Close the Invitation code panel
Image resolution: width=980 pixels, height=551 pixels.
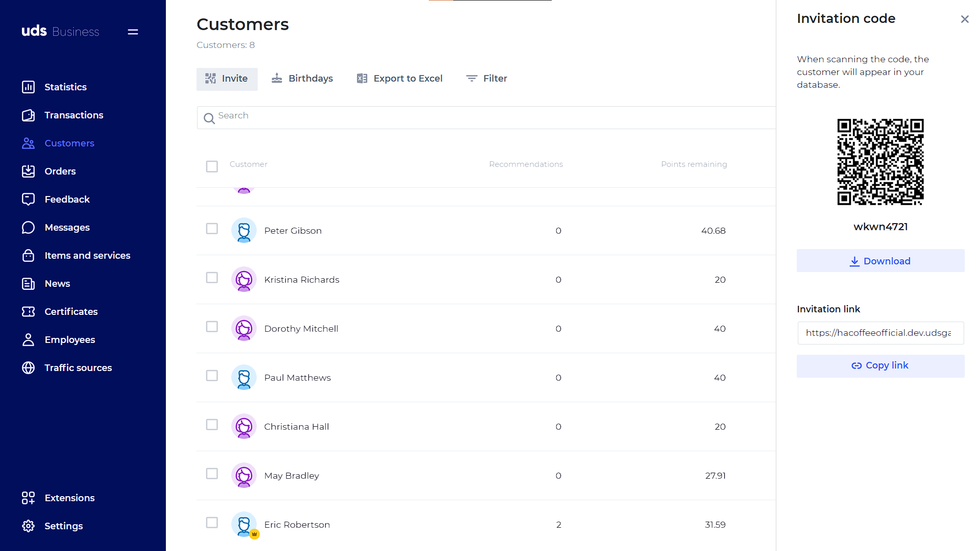964,19
